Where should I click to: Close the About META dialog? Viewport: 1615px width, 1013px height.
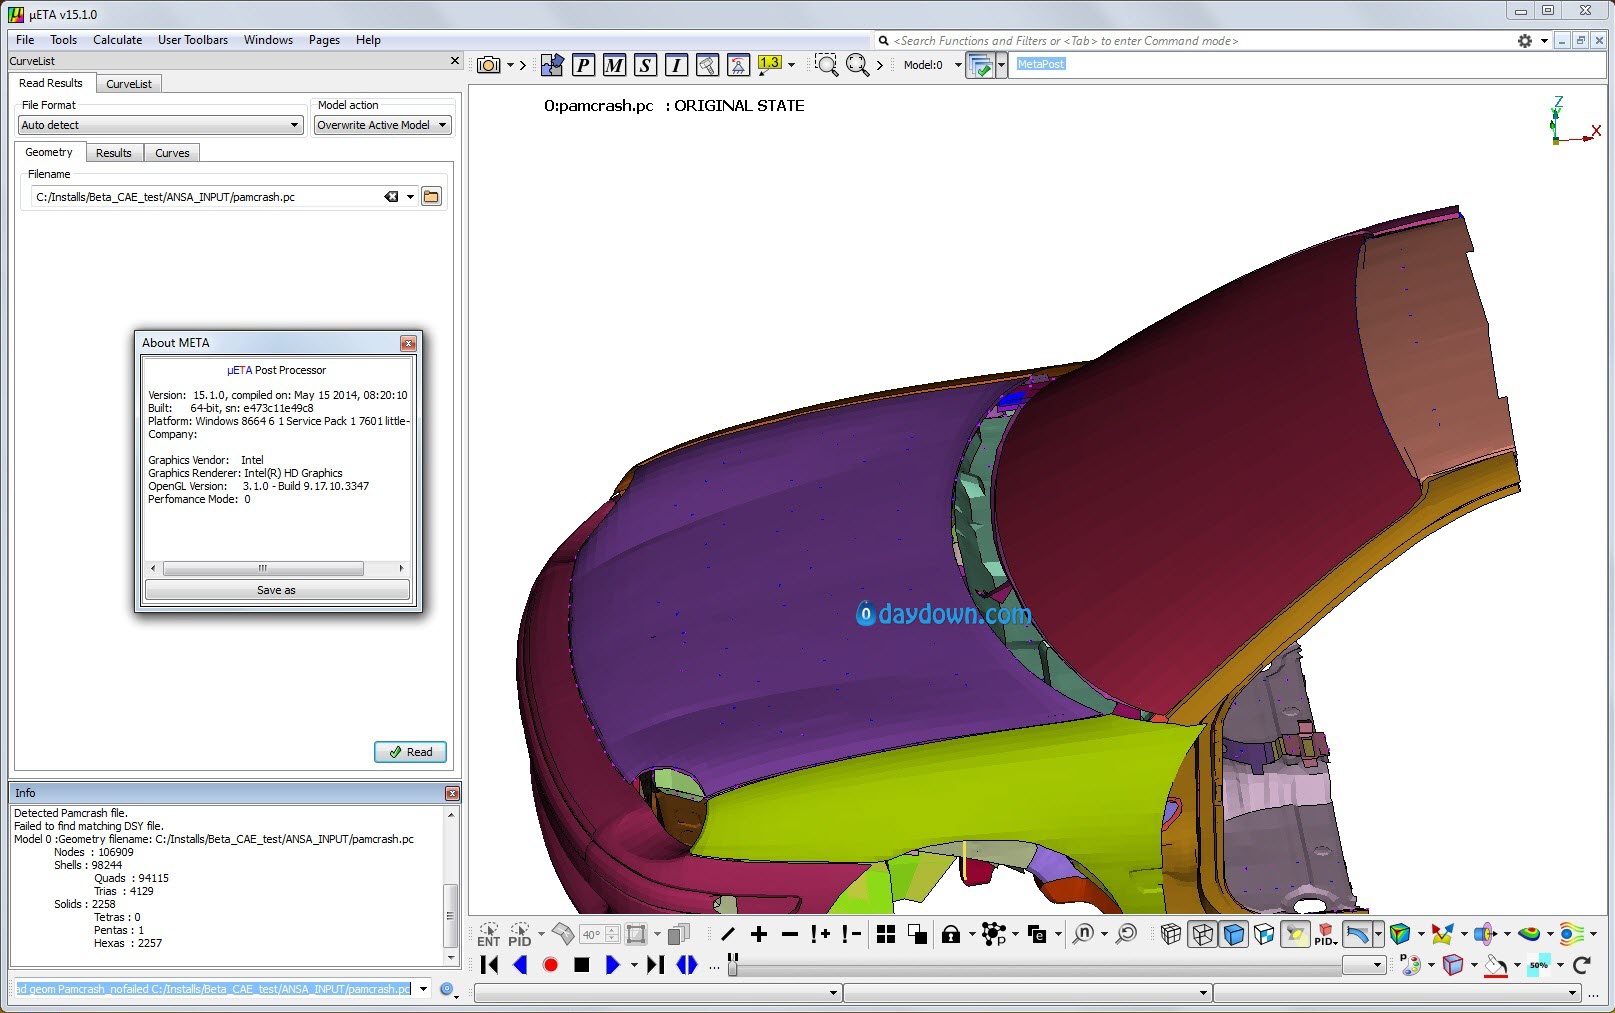408,343
